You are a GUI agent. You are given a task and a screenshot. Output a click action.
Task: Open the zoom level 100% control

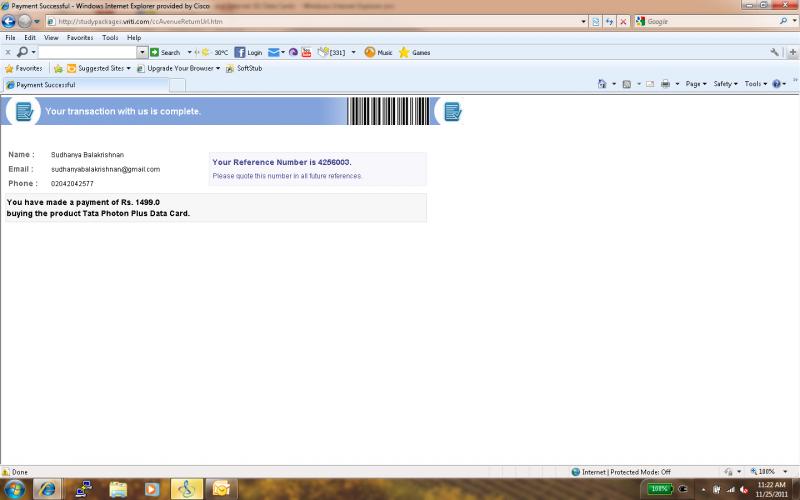point(769,471)
